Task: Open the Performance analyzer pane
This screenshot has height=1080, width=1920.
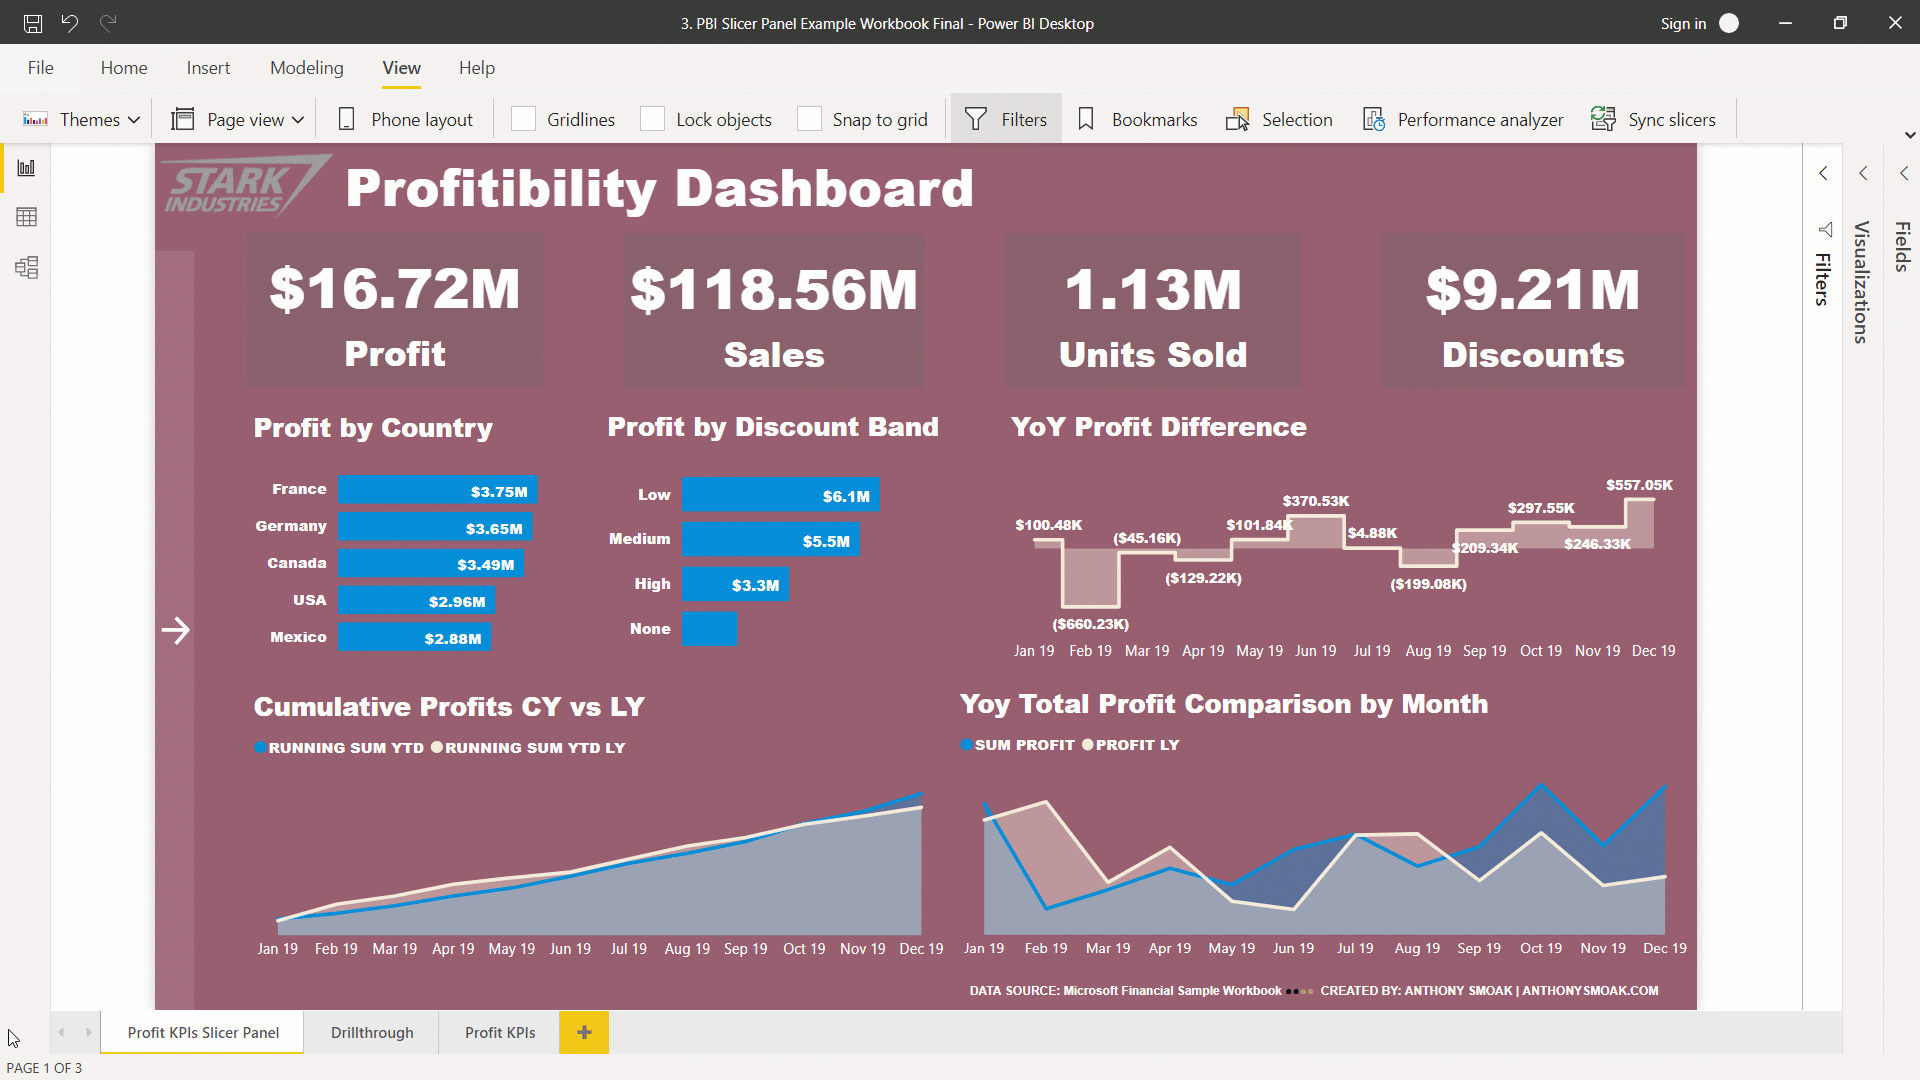Action: tap(1463, 119)
